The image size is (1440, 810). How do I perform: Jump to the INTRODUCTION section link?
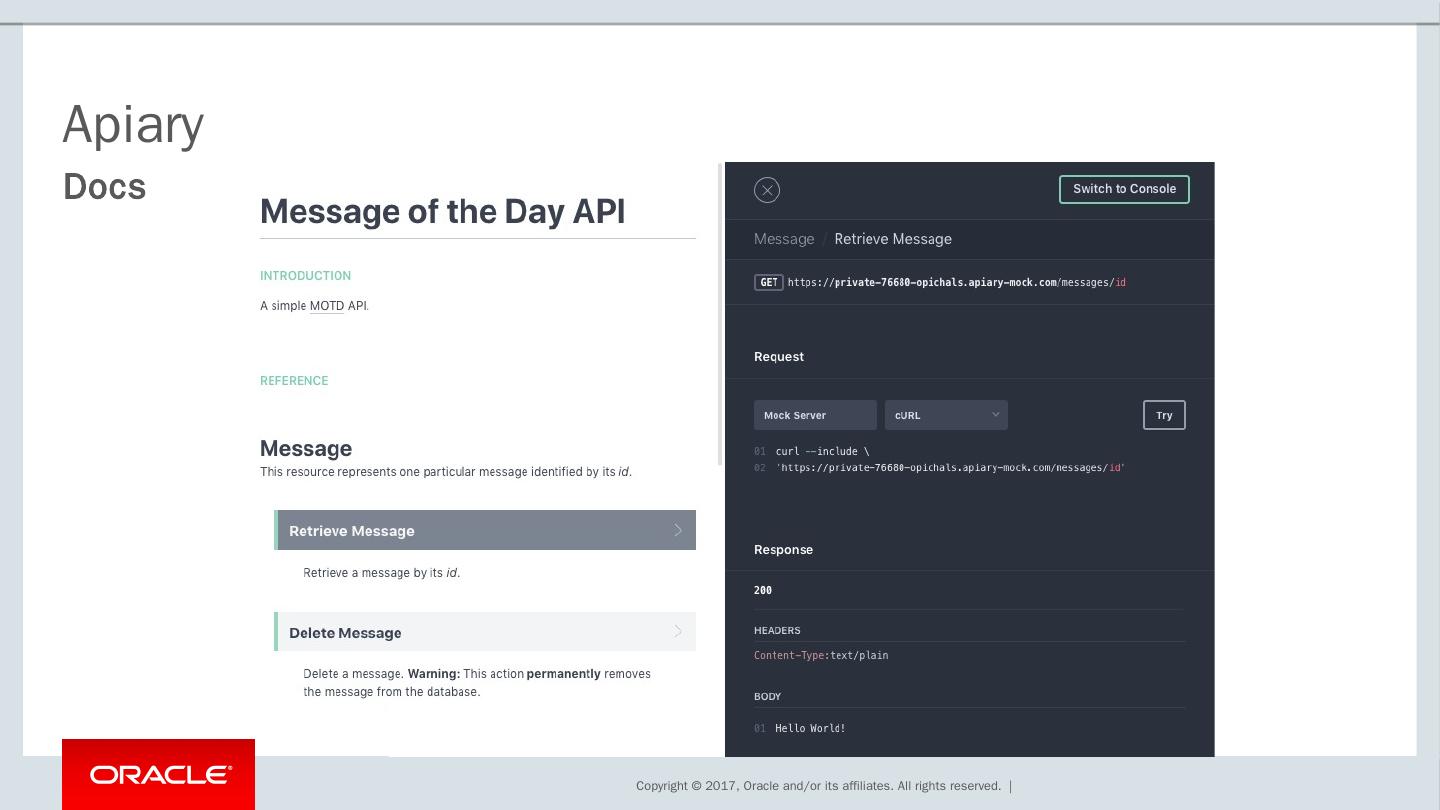tap(305, 276)
